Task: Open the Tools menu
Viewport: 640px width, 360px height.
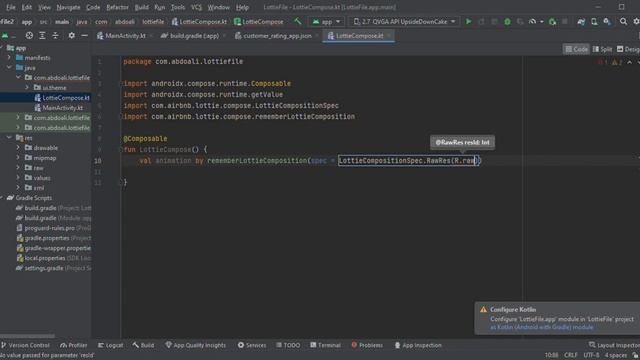Action: tap(178, 7)
